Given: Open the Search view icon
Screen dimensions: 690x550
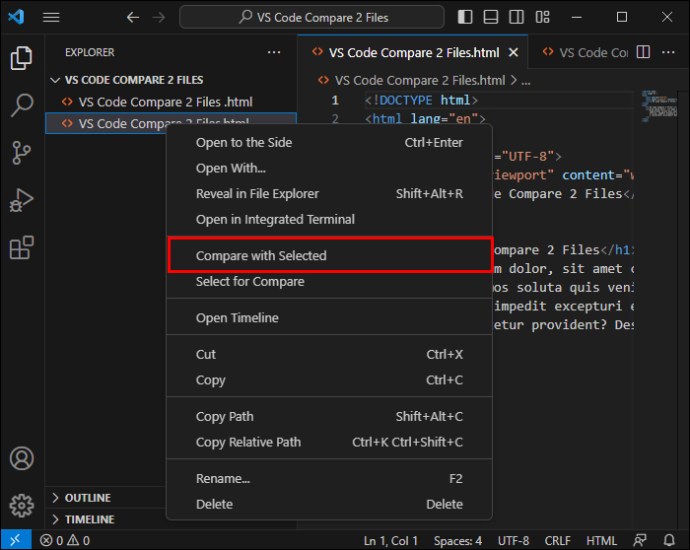Looking at the screenshot, I should click(x=21, y=105).
